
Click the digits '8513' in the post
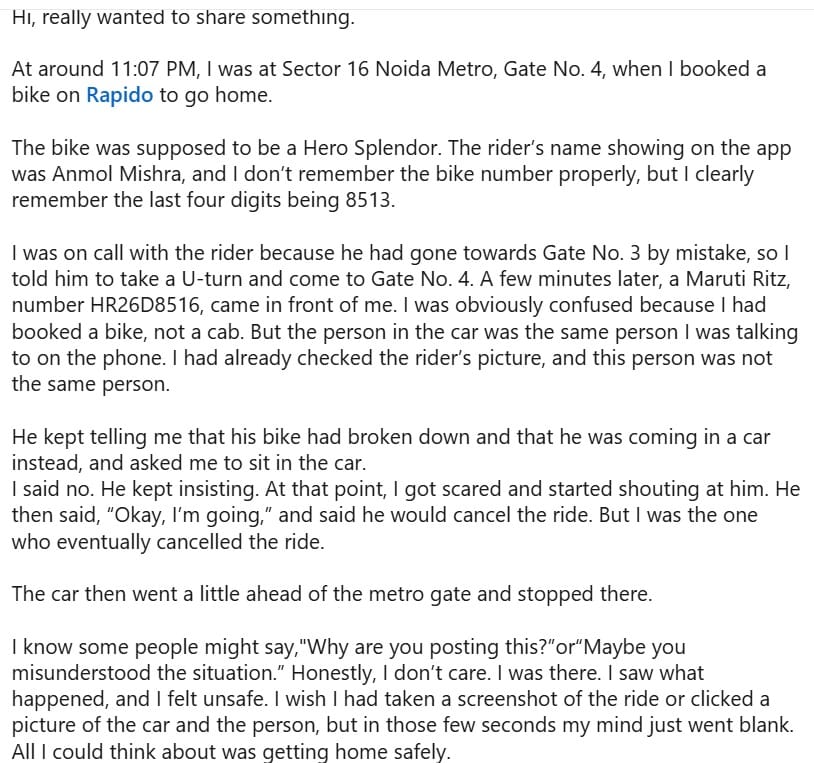coord(370,200)
